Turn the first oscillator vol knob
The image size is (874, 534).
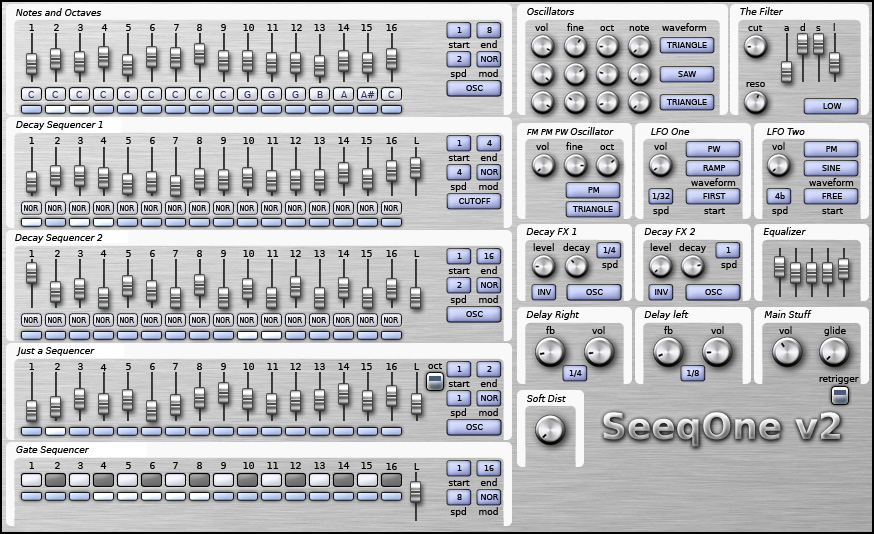pos(542,46)
